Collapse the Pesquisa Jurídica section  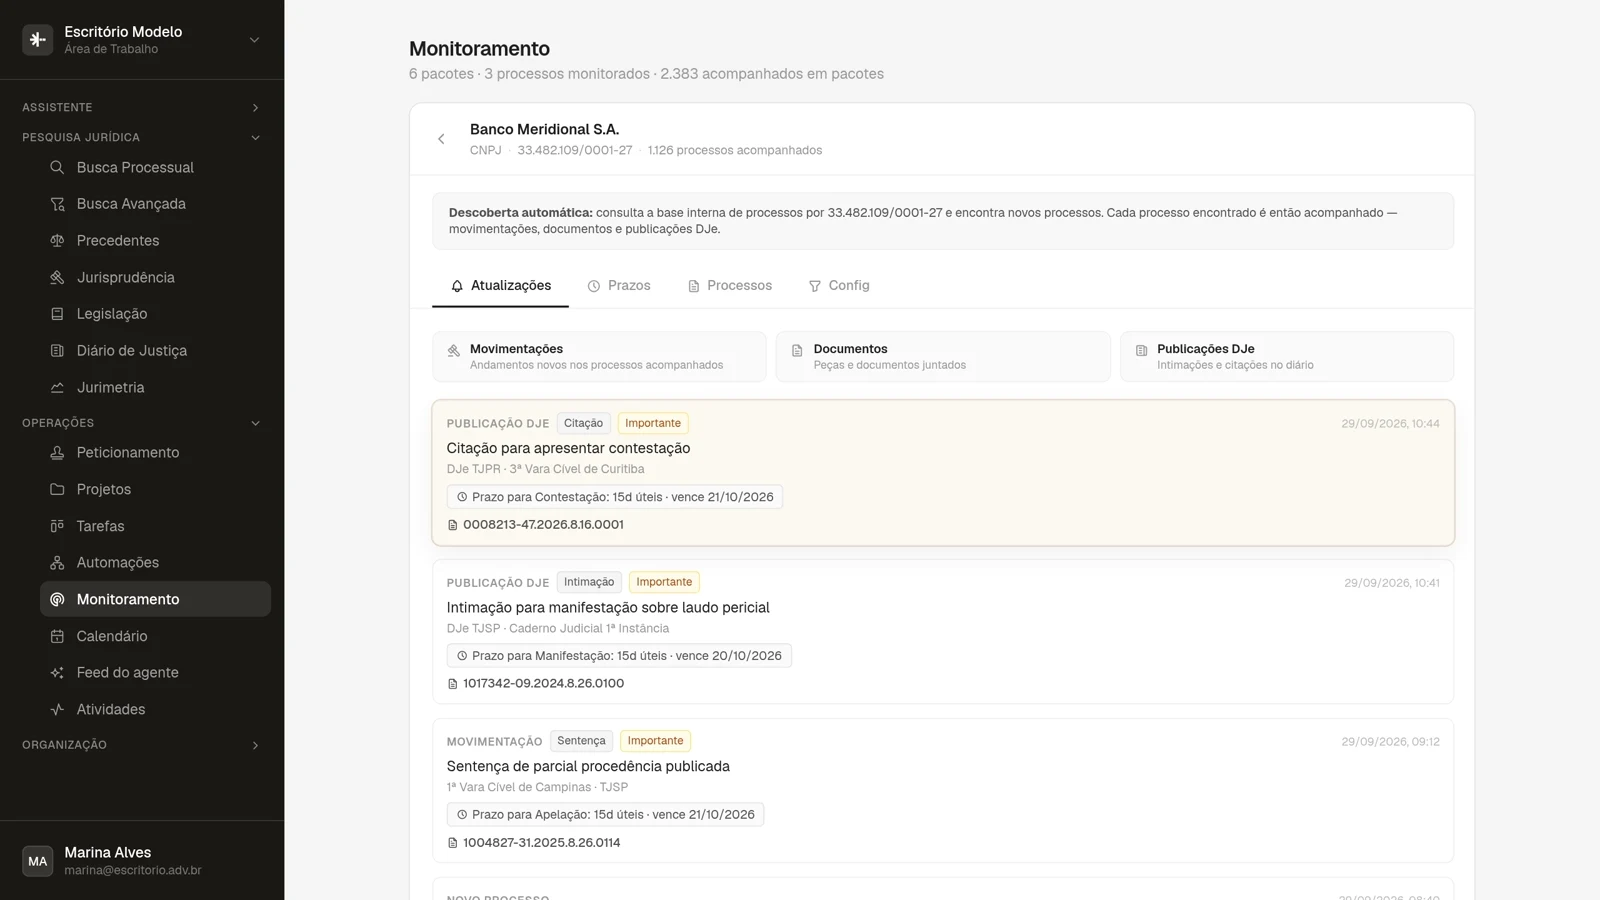(142, 137)
